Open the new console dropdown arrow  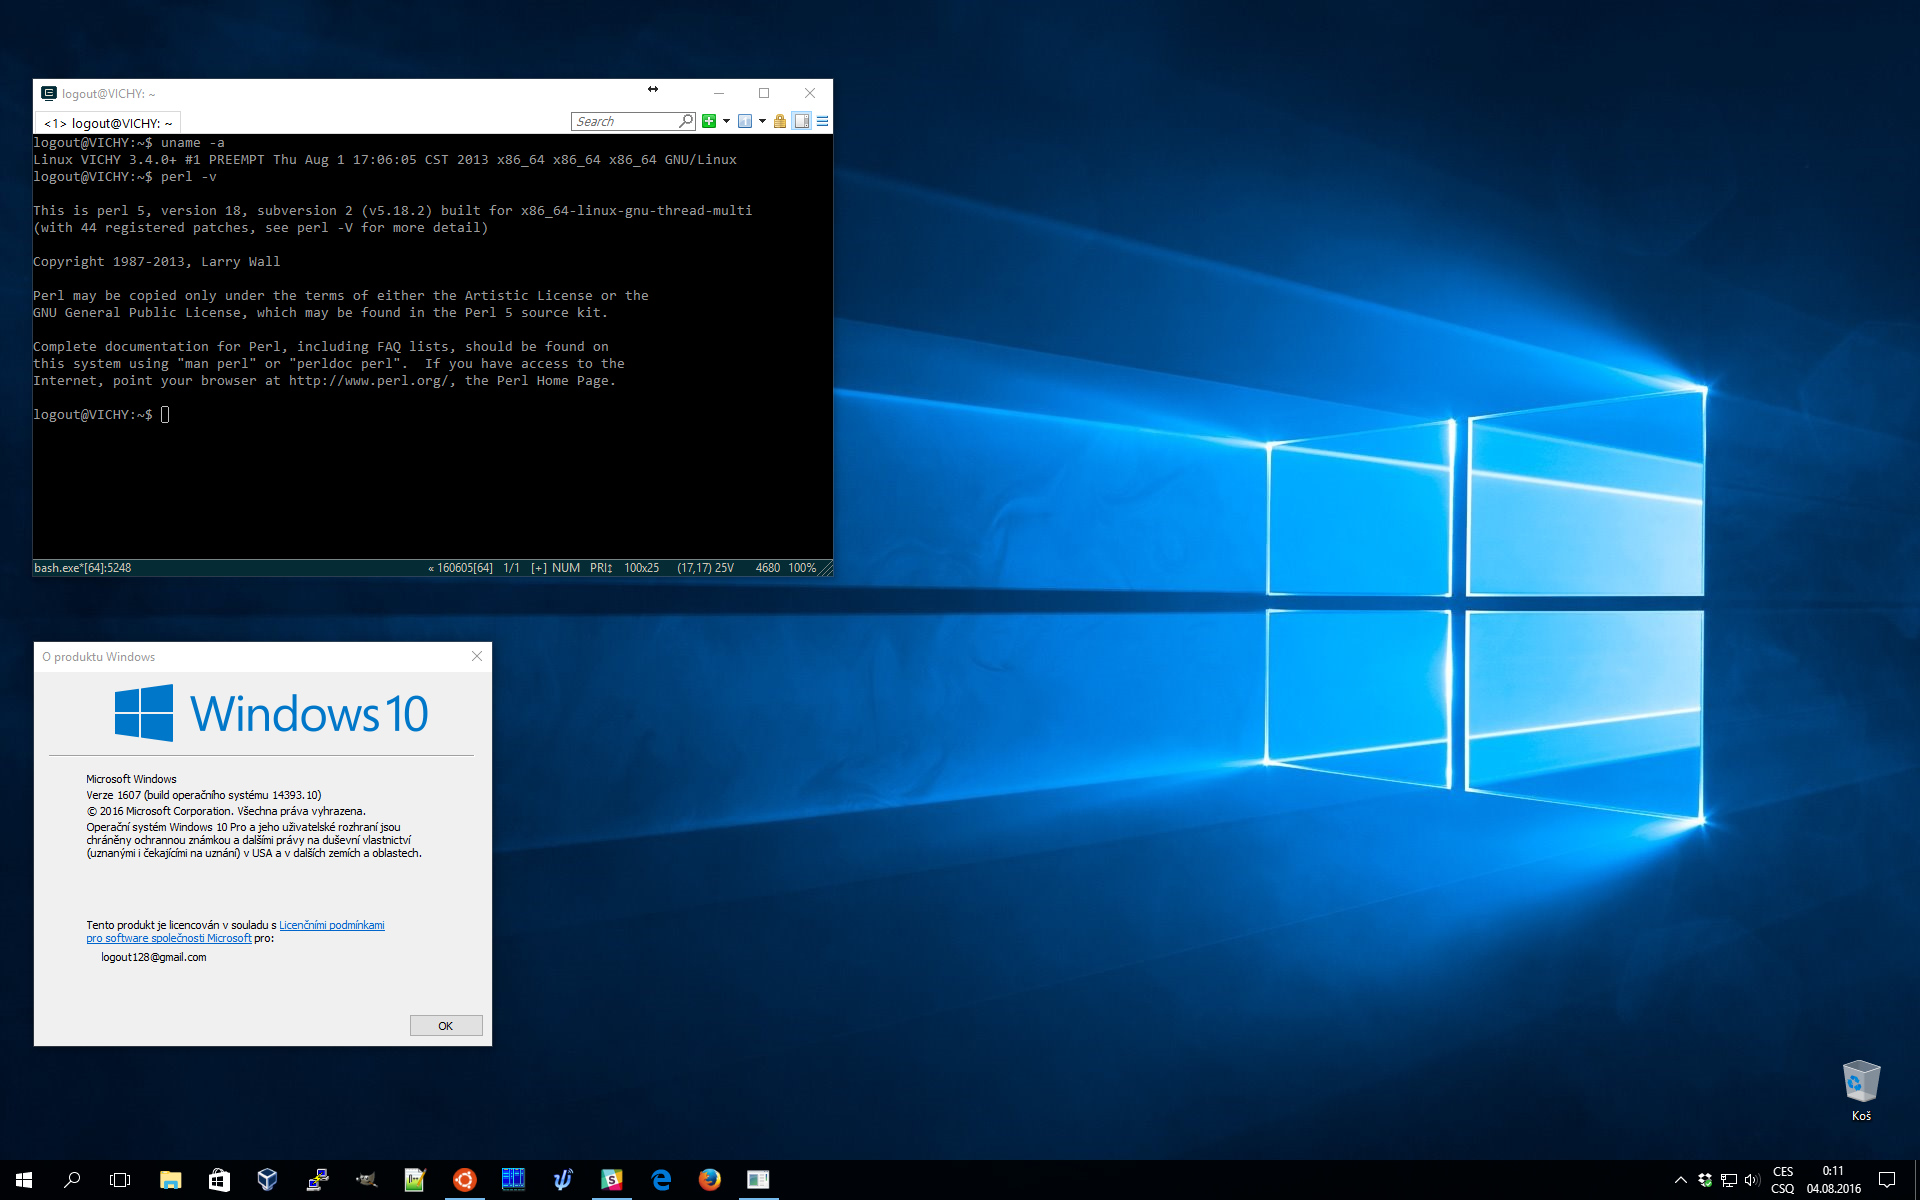pos(726,121)
